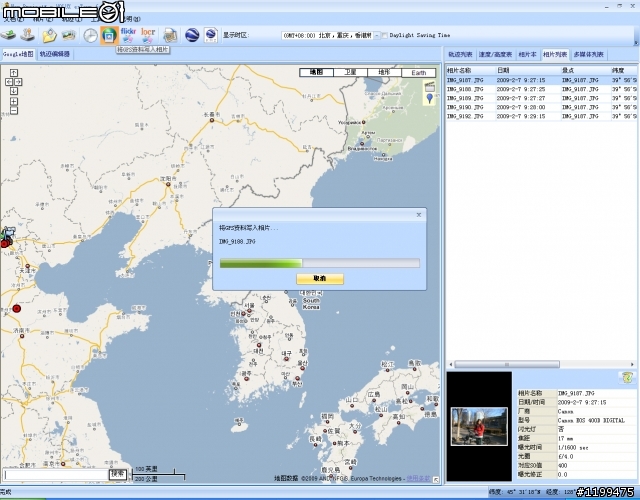Pan the map left with arrow control
Screen dimensions: 640x500
point(9,82)
